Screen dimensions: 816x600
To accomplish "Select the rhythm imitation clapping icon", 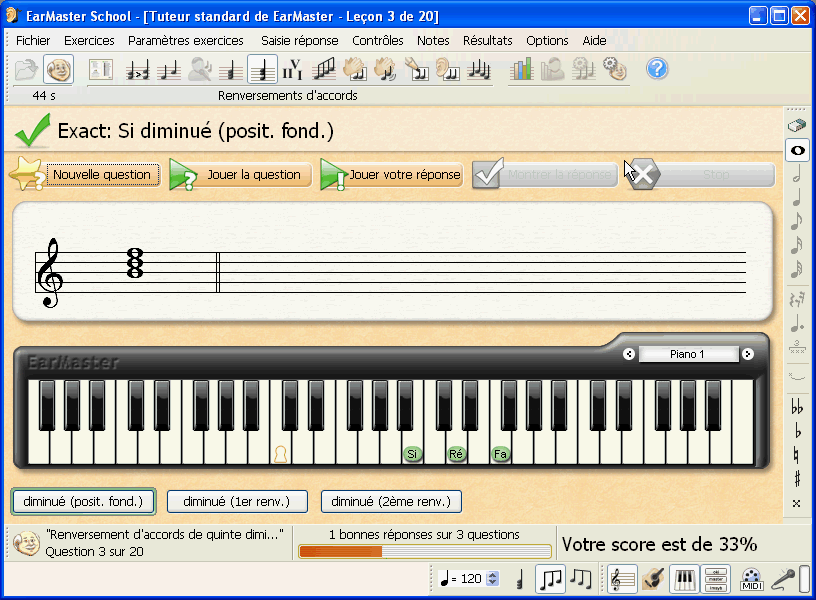I will click(386, 69).
